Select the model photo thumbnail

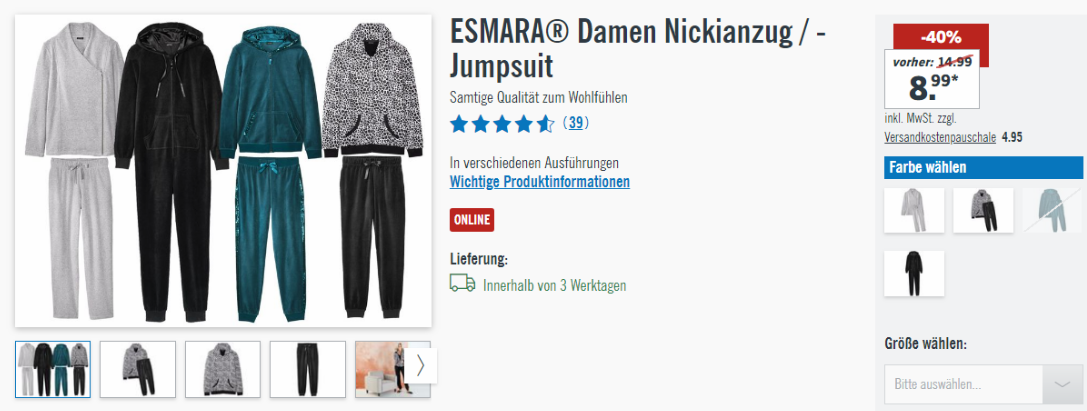point(382,369)
